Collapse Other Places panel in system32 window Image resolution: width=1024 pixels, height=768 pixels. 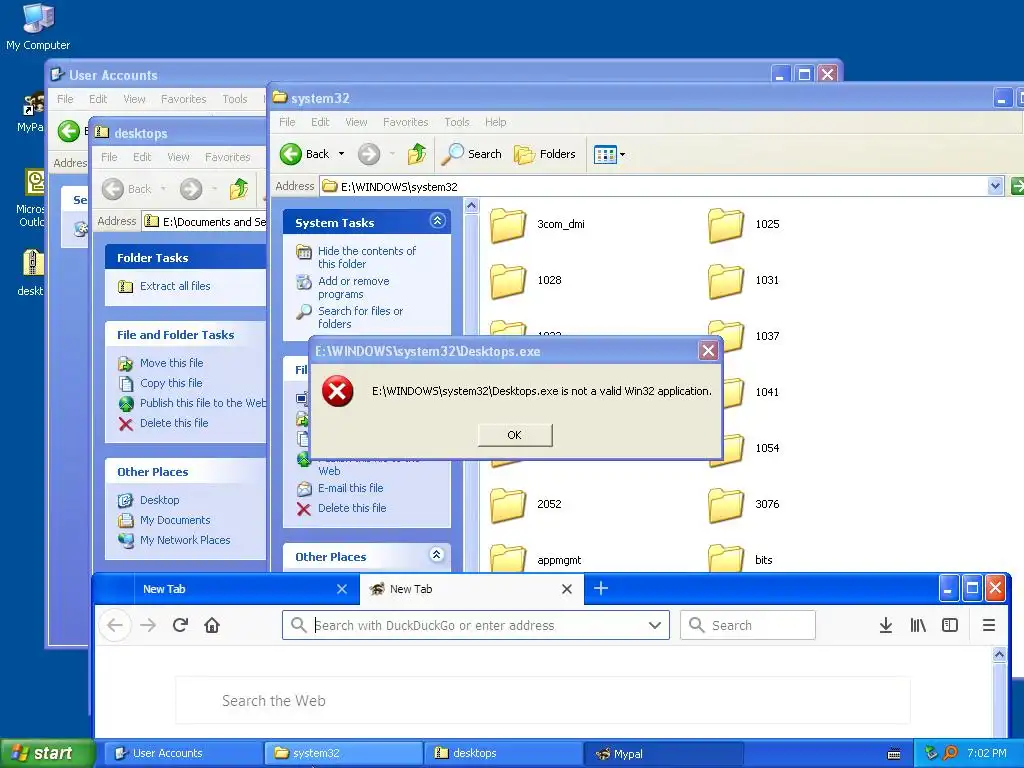pos(437,556)
